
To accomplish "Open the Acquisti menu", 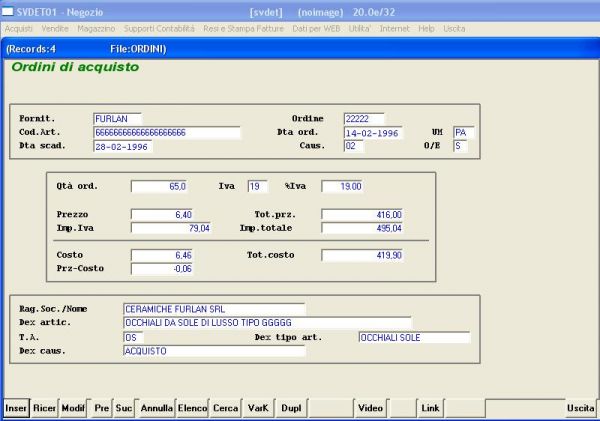I will (x=18, y=29).
